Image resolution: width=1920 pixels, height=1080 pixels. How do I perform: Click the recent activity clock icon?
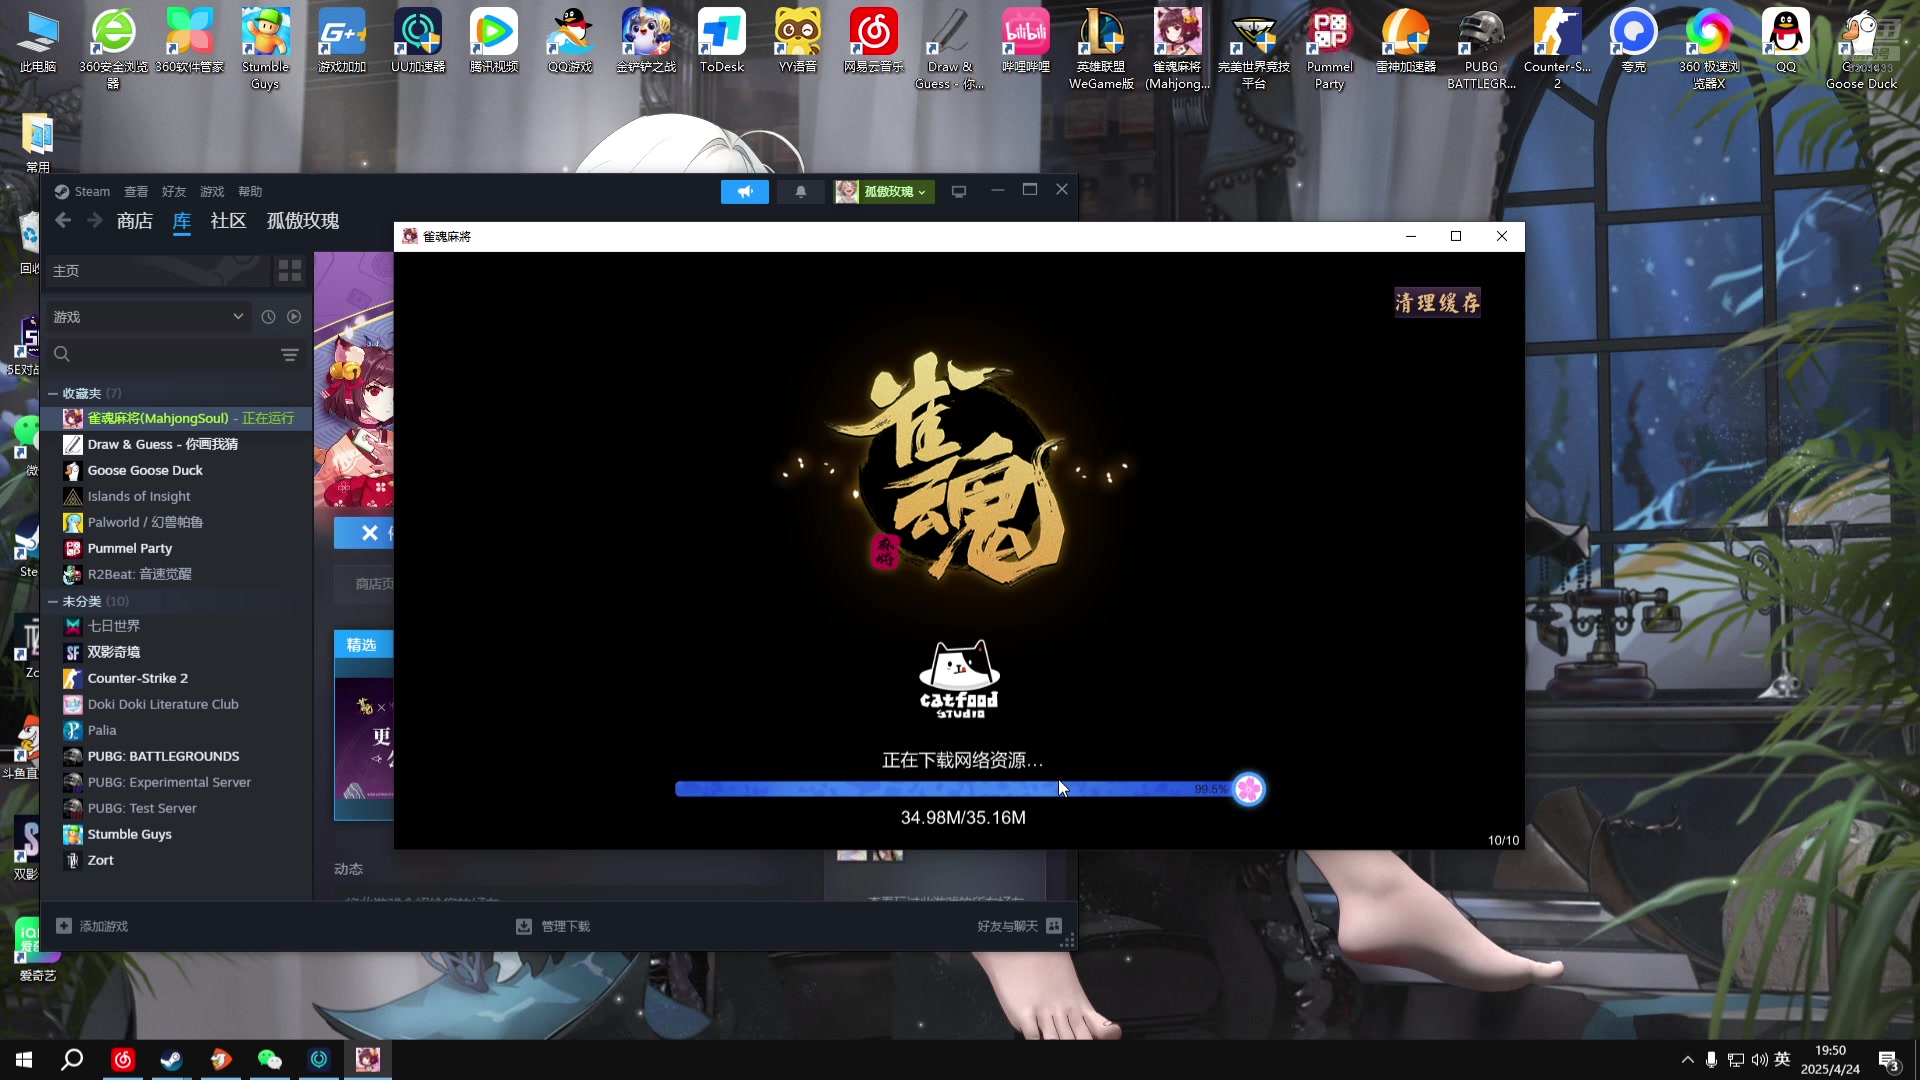[268, 317]
